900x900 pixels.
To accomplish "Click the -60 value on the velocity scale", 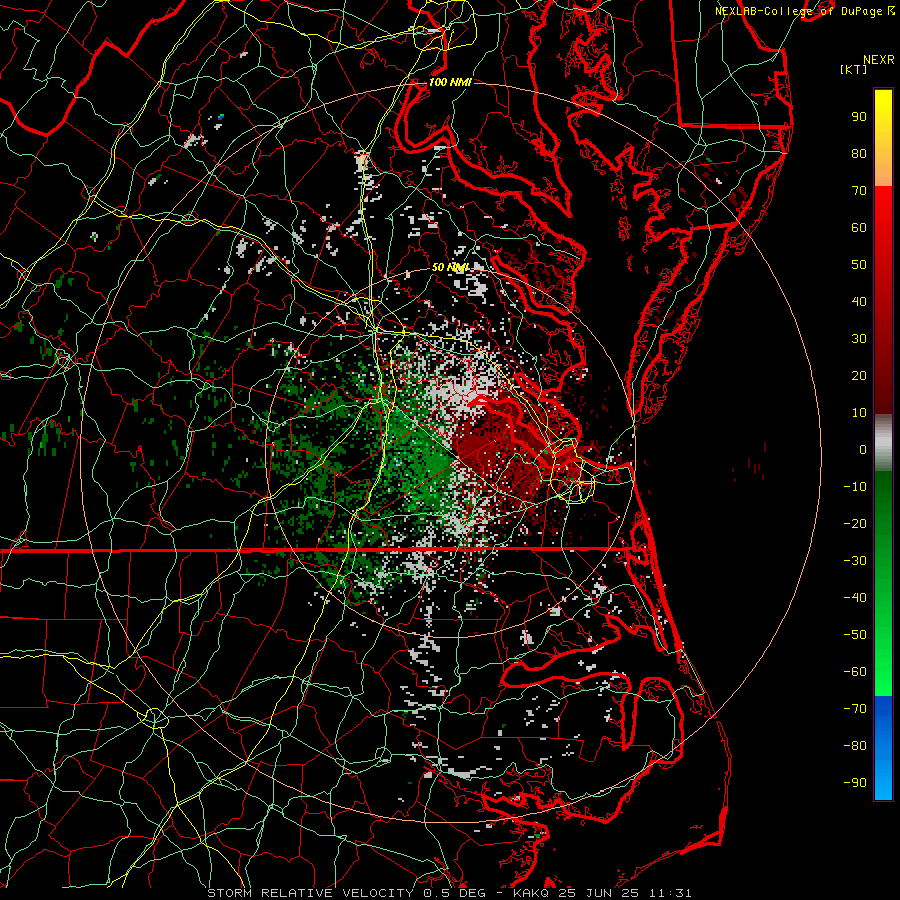I will [x=855, y=672].
